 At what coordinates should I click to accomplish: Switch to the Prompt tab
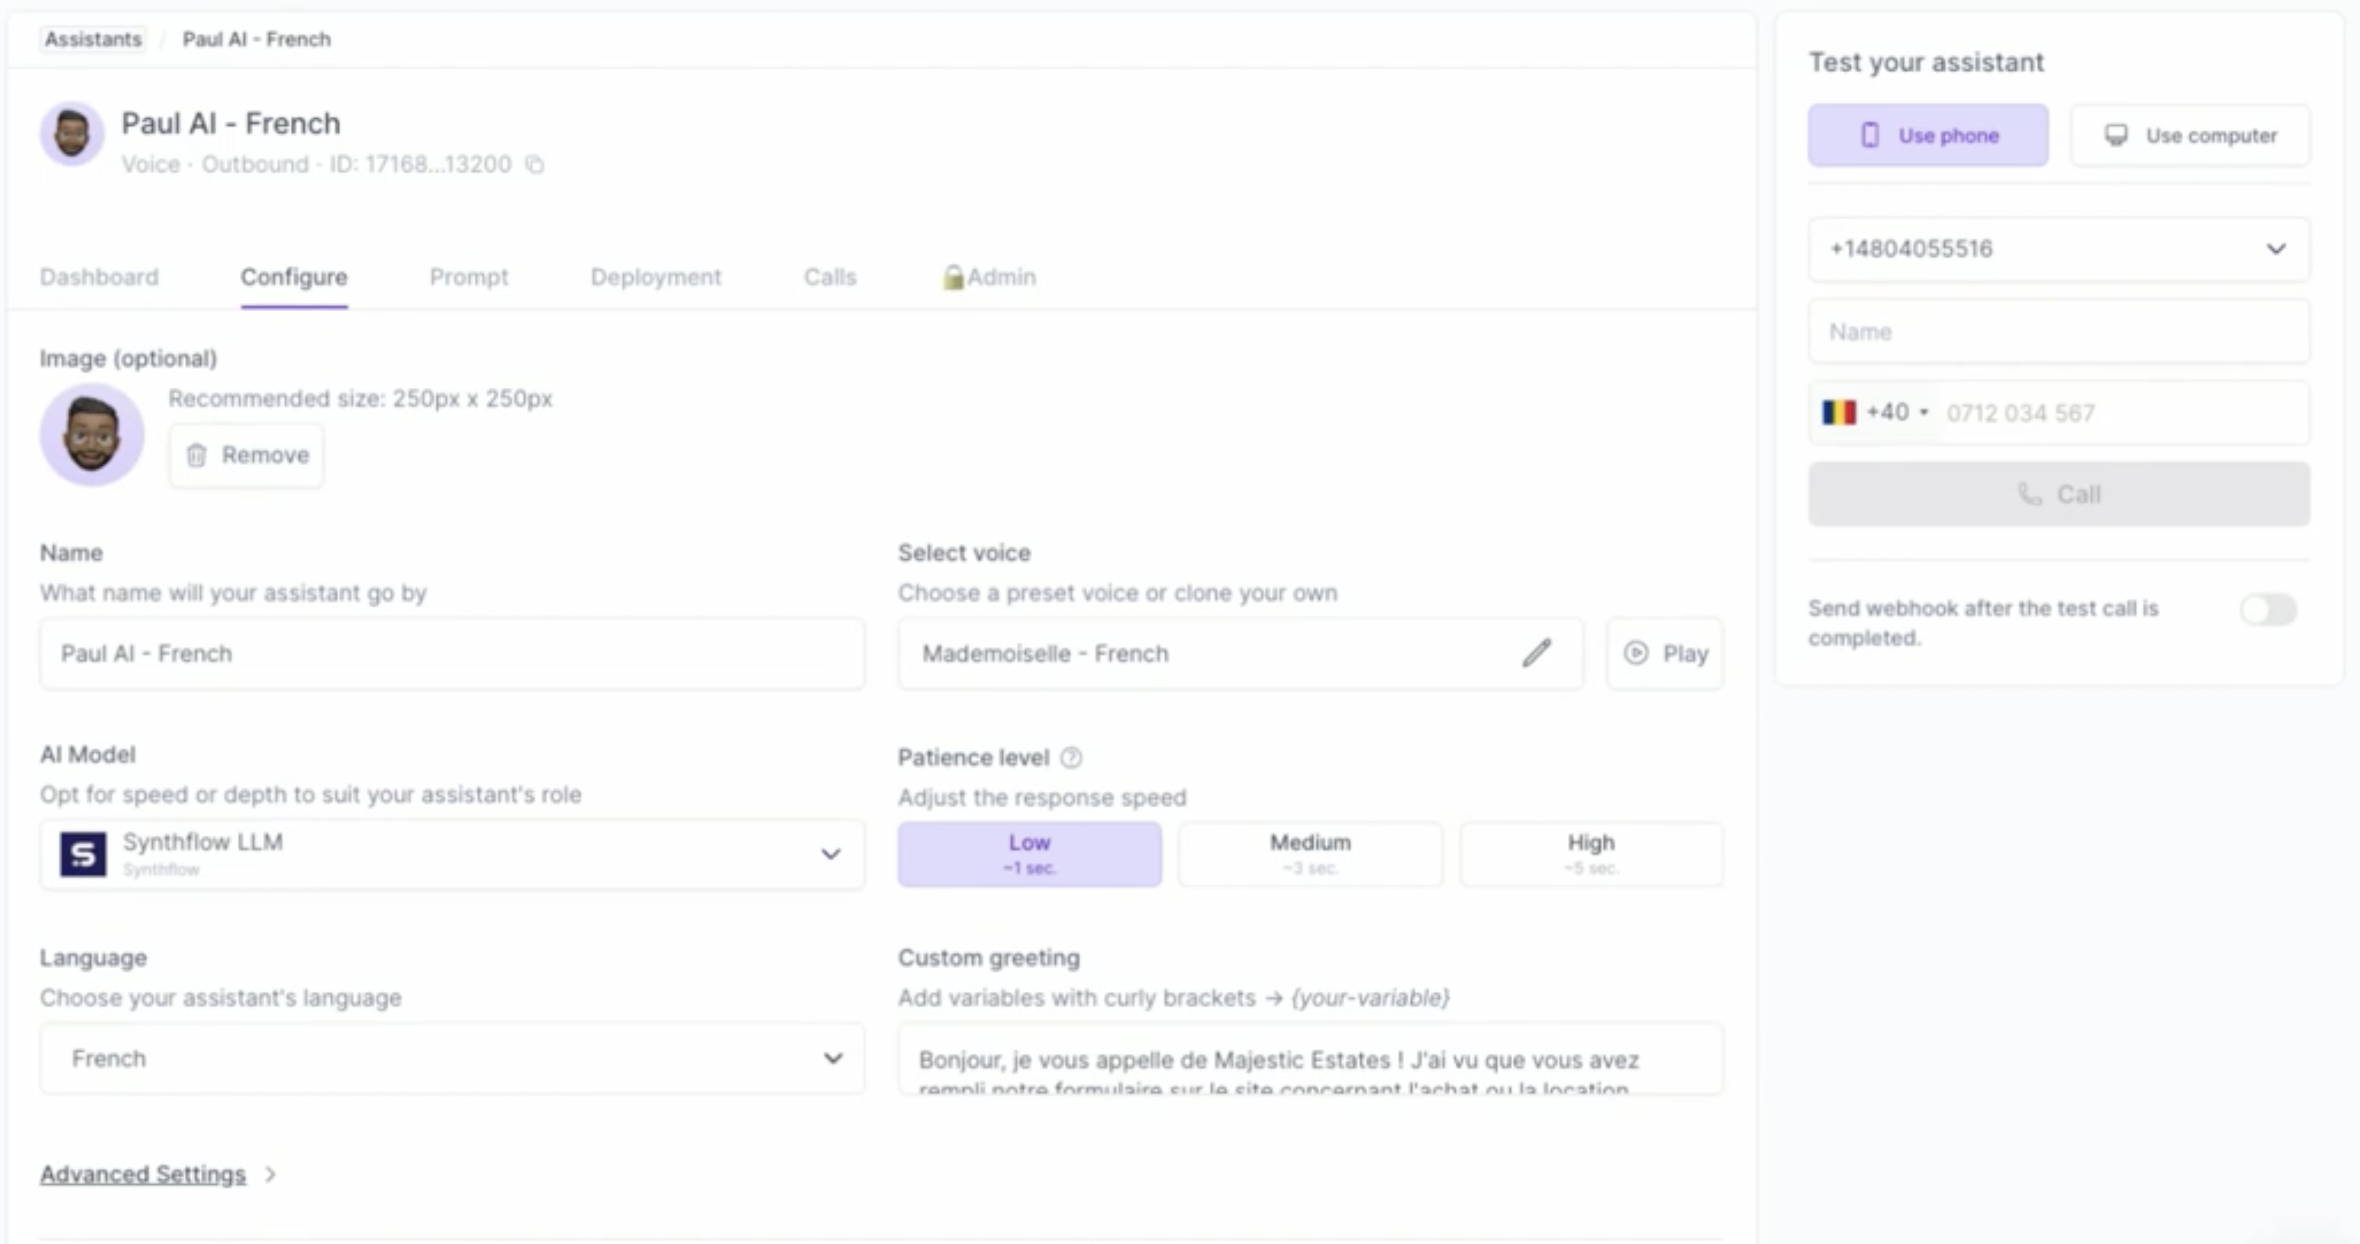tap(468, 277)
